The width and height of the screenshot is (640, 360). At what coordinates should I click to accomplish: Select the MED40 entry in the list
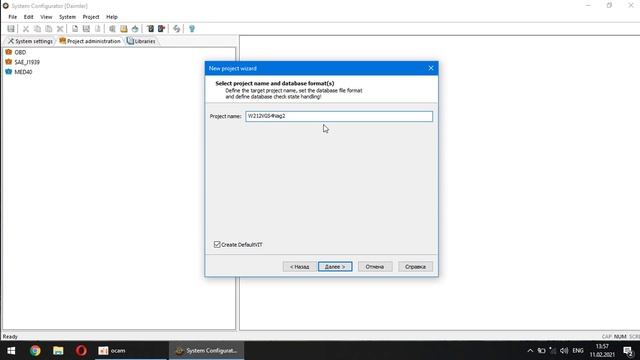pos(23,72)
